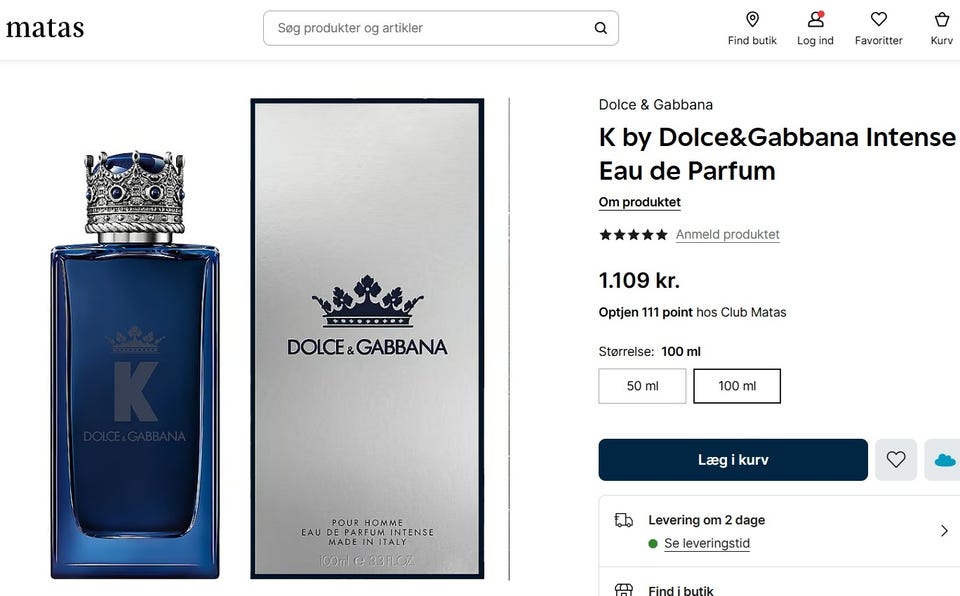Viewport: 960px width, 596px height.
Task: Click Anmeld produktet review link
Action: (727, 235)
